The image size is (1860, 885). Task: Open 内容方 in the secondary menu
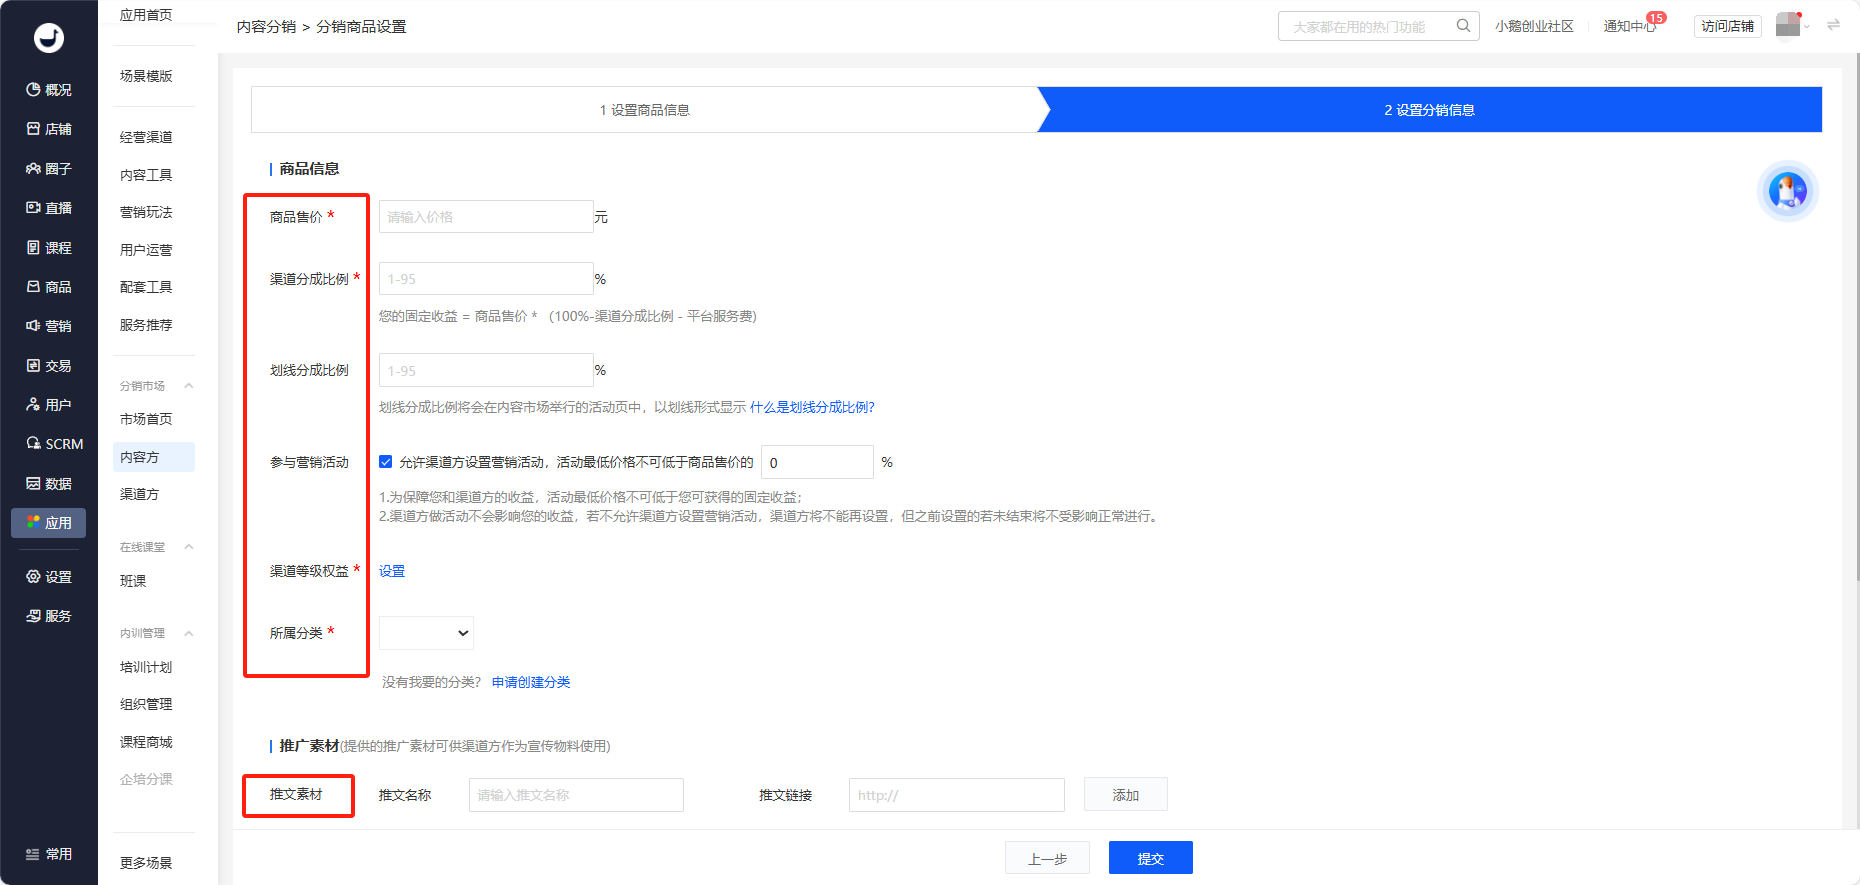point(154,457)
